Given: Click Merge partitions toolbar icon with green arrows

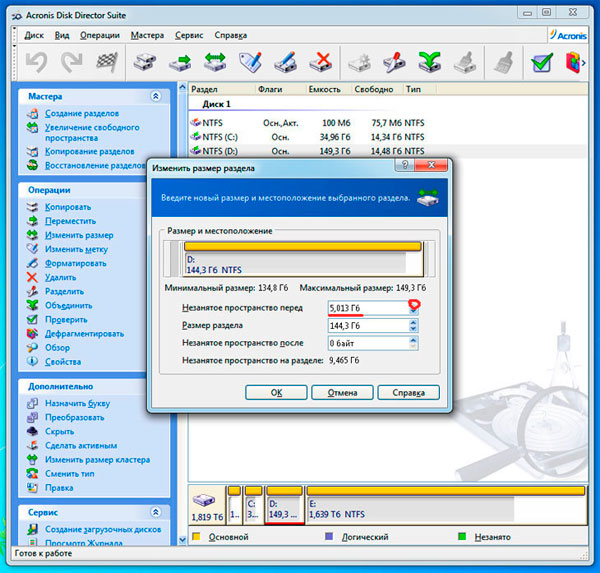Looking at the screenshot, I should (x=429, y=62).
